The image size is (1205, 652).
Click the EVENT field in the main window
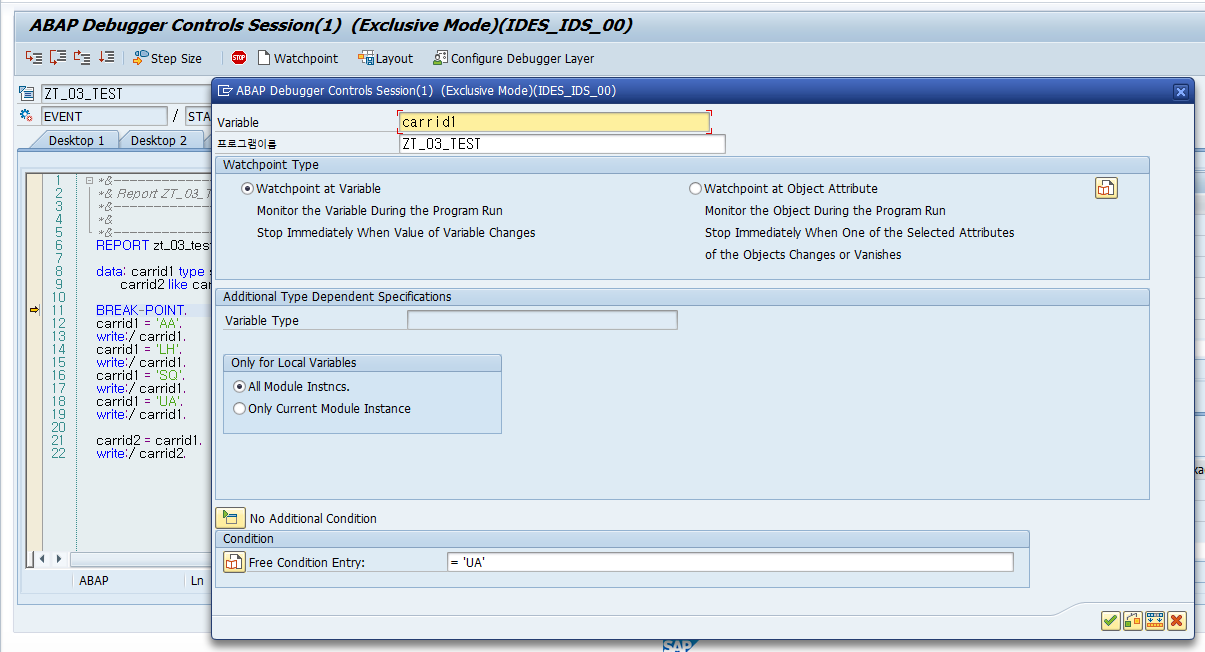click(104, 117)
